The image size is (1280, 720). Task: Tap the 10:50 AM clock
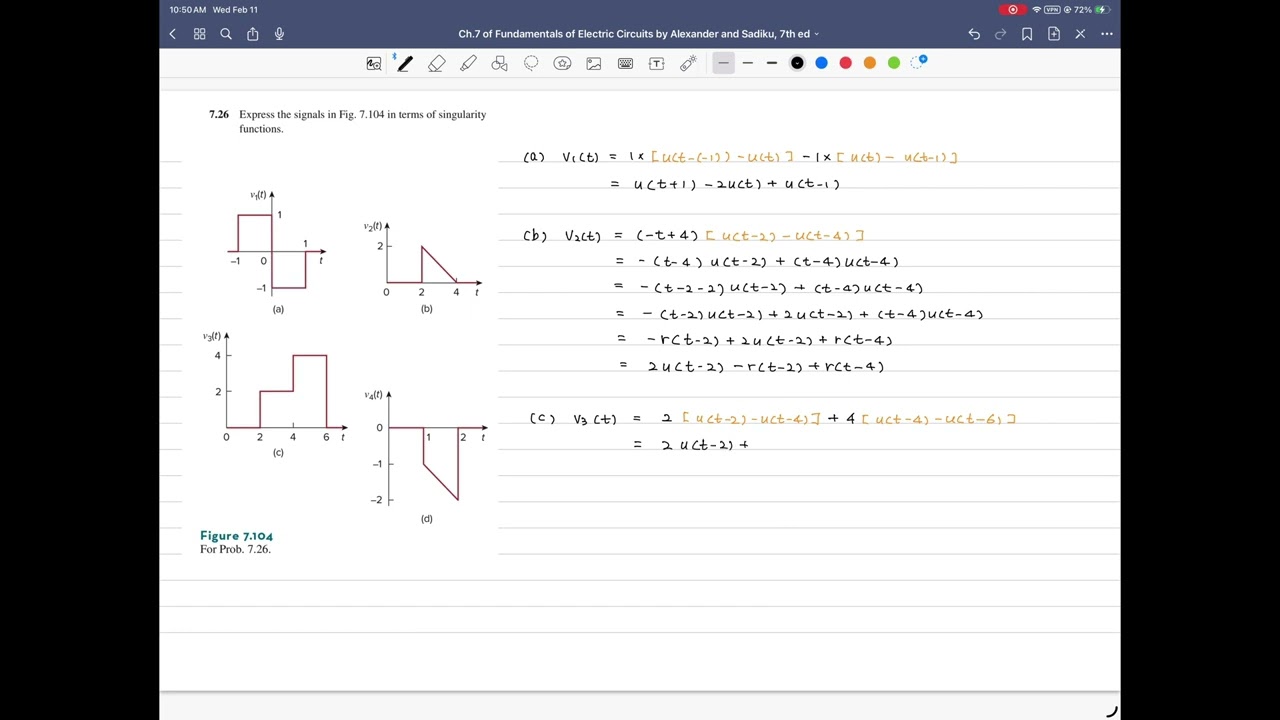188,10
